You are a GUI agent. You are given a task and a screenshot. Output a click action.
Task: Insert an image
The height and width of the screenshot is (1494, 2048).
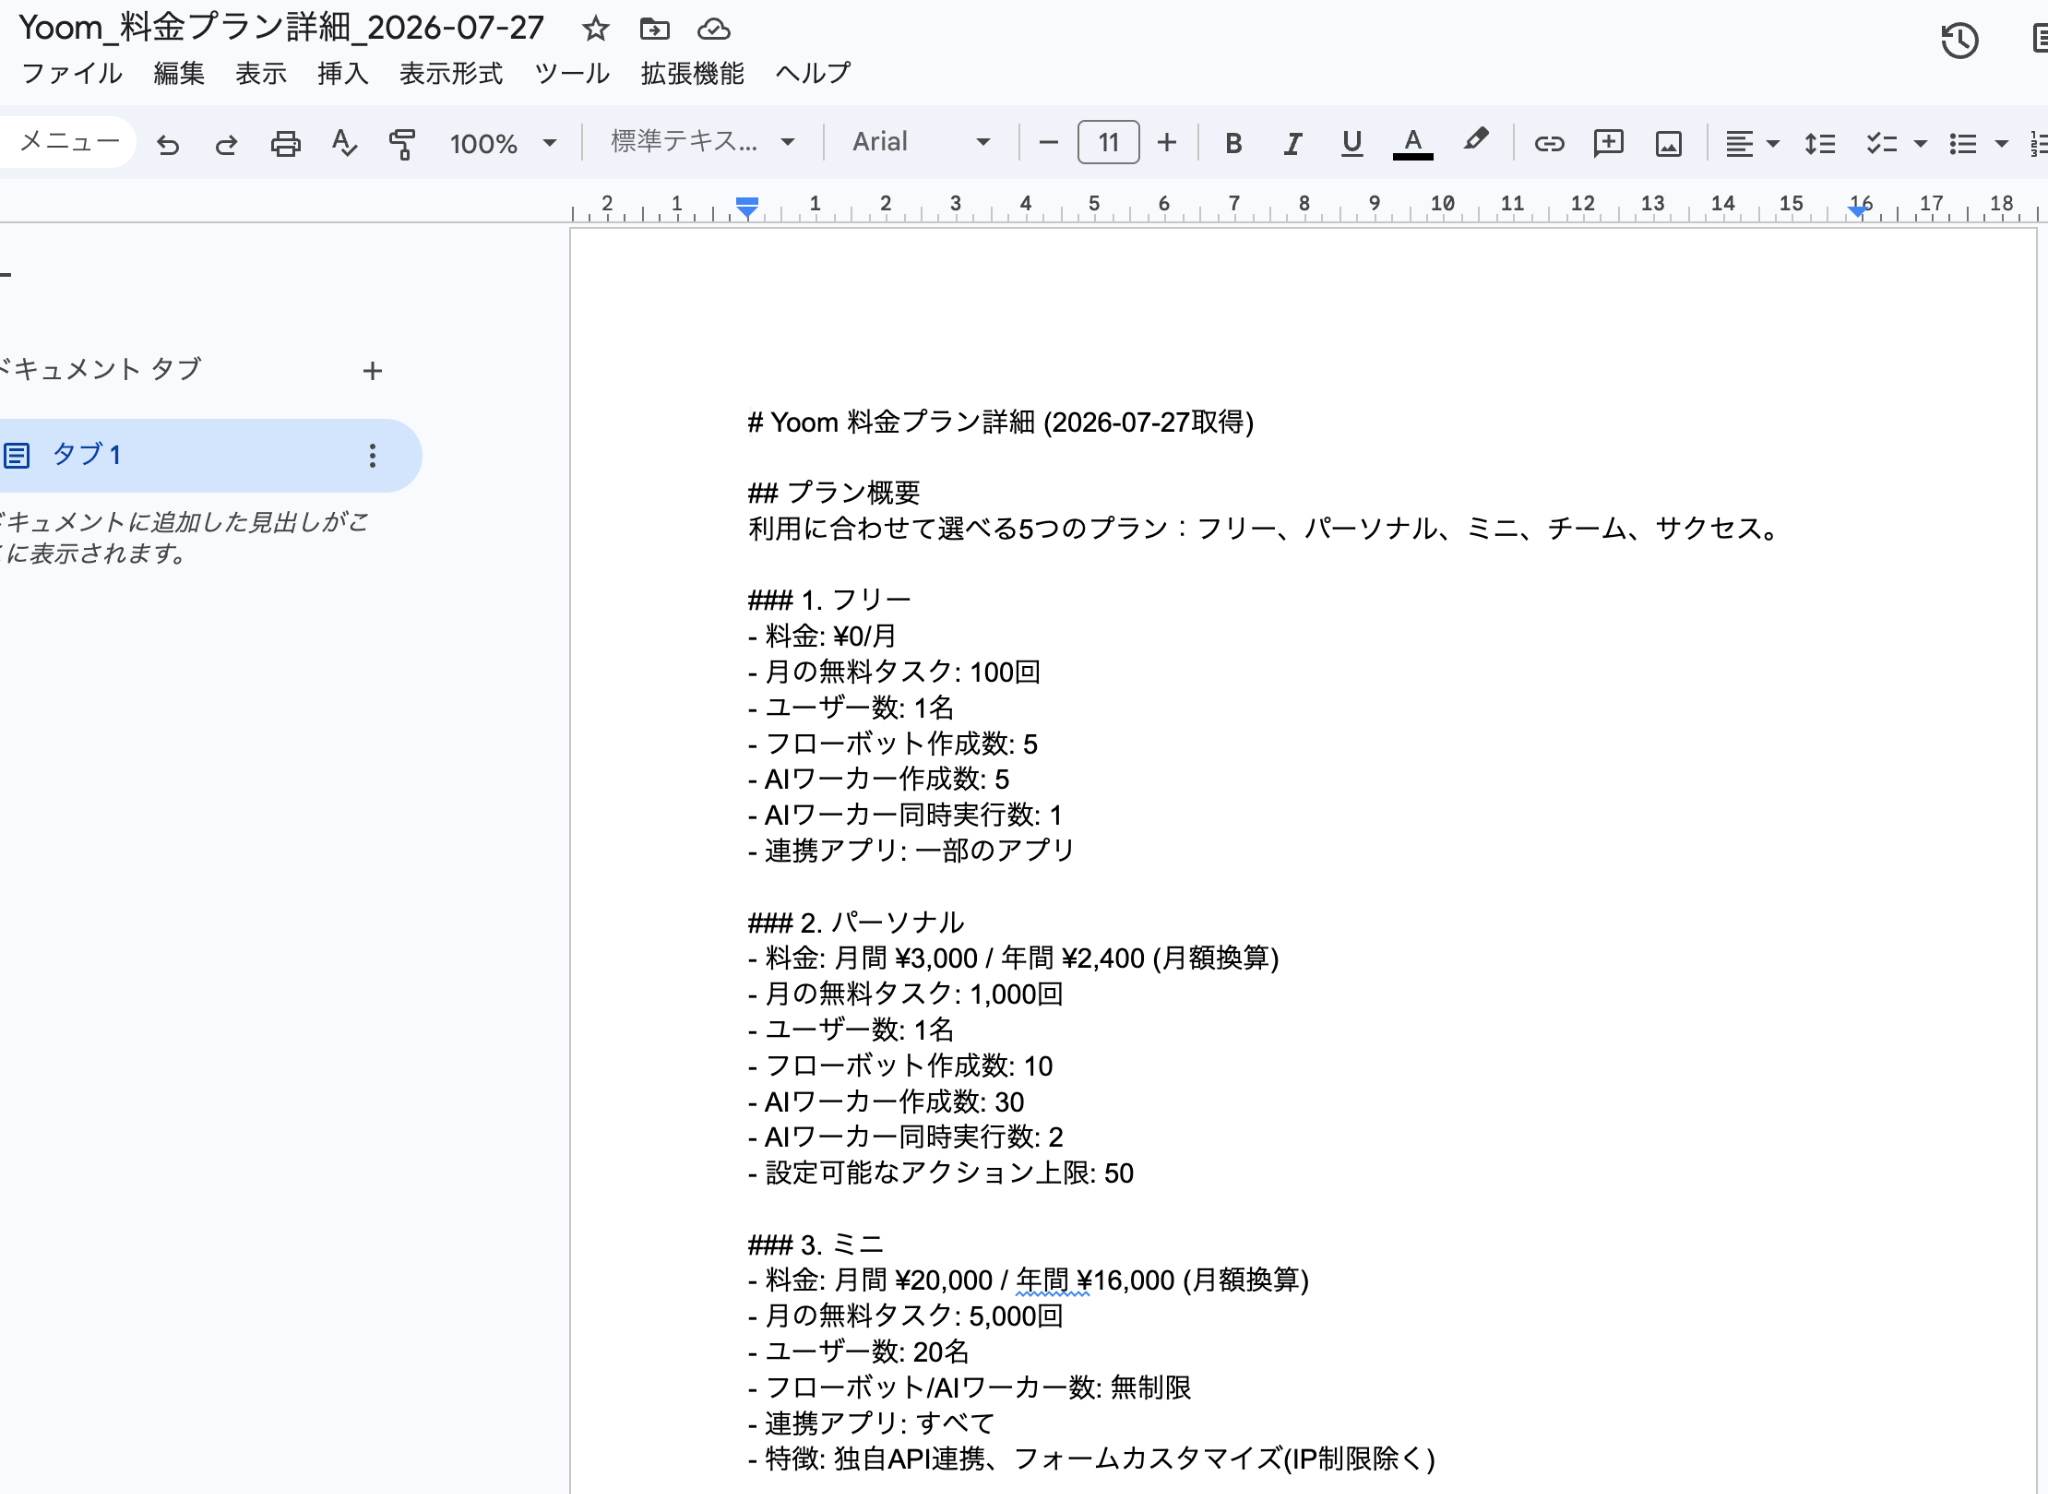pos(1668,144)
